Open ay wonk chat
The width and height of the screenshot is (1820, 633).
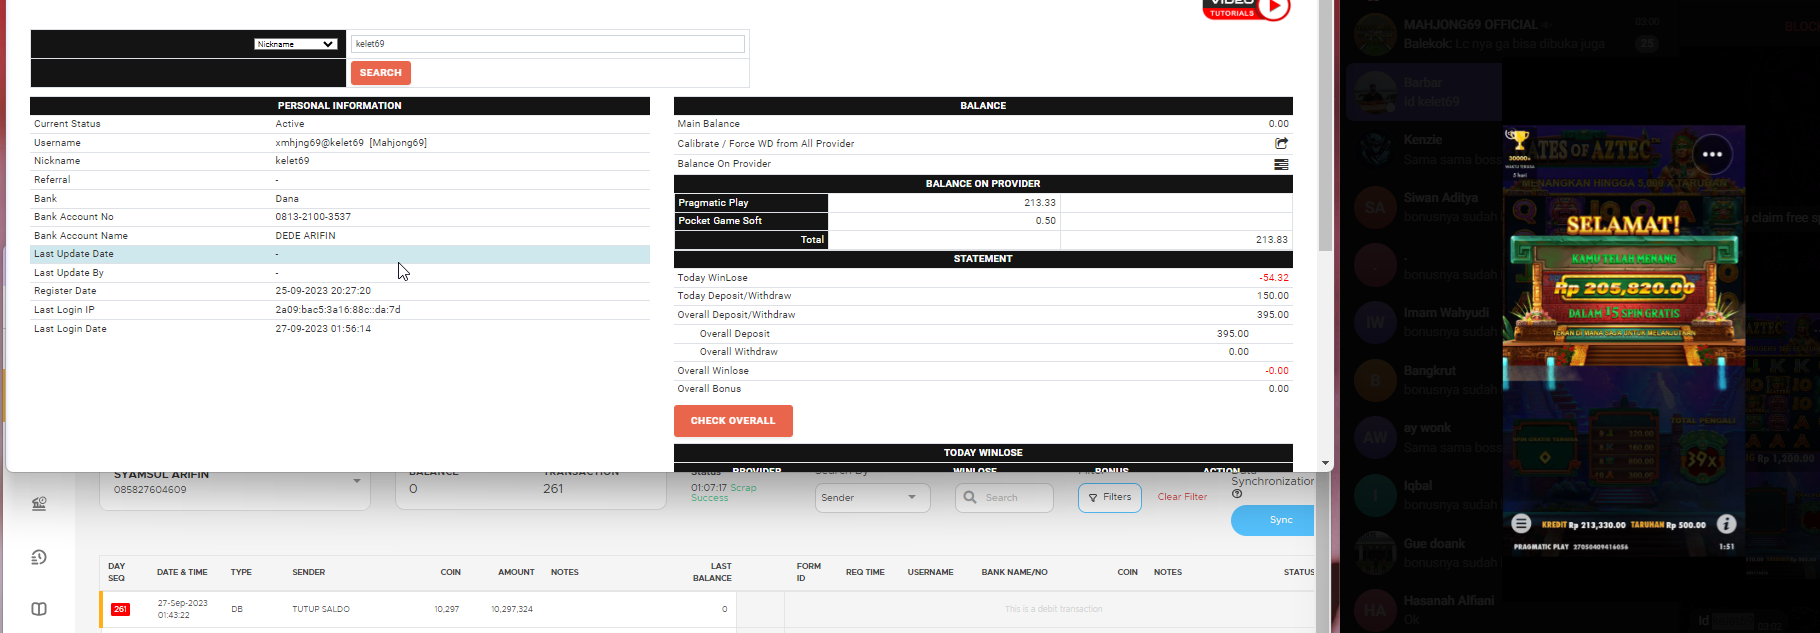[x=1424, y=437]
